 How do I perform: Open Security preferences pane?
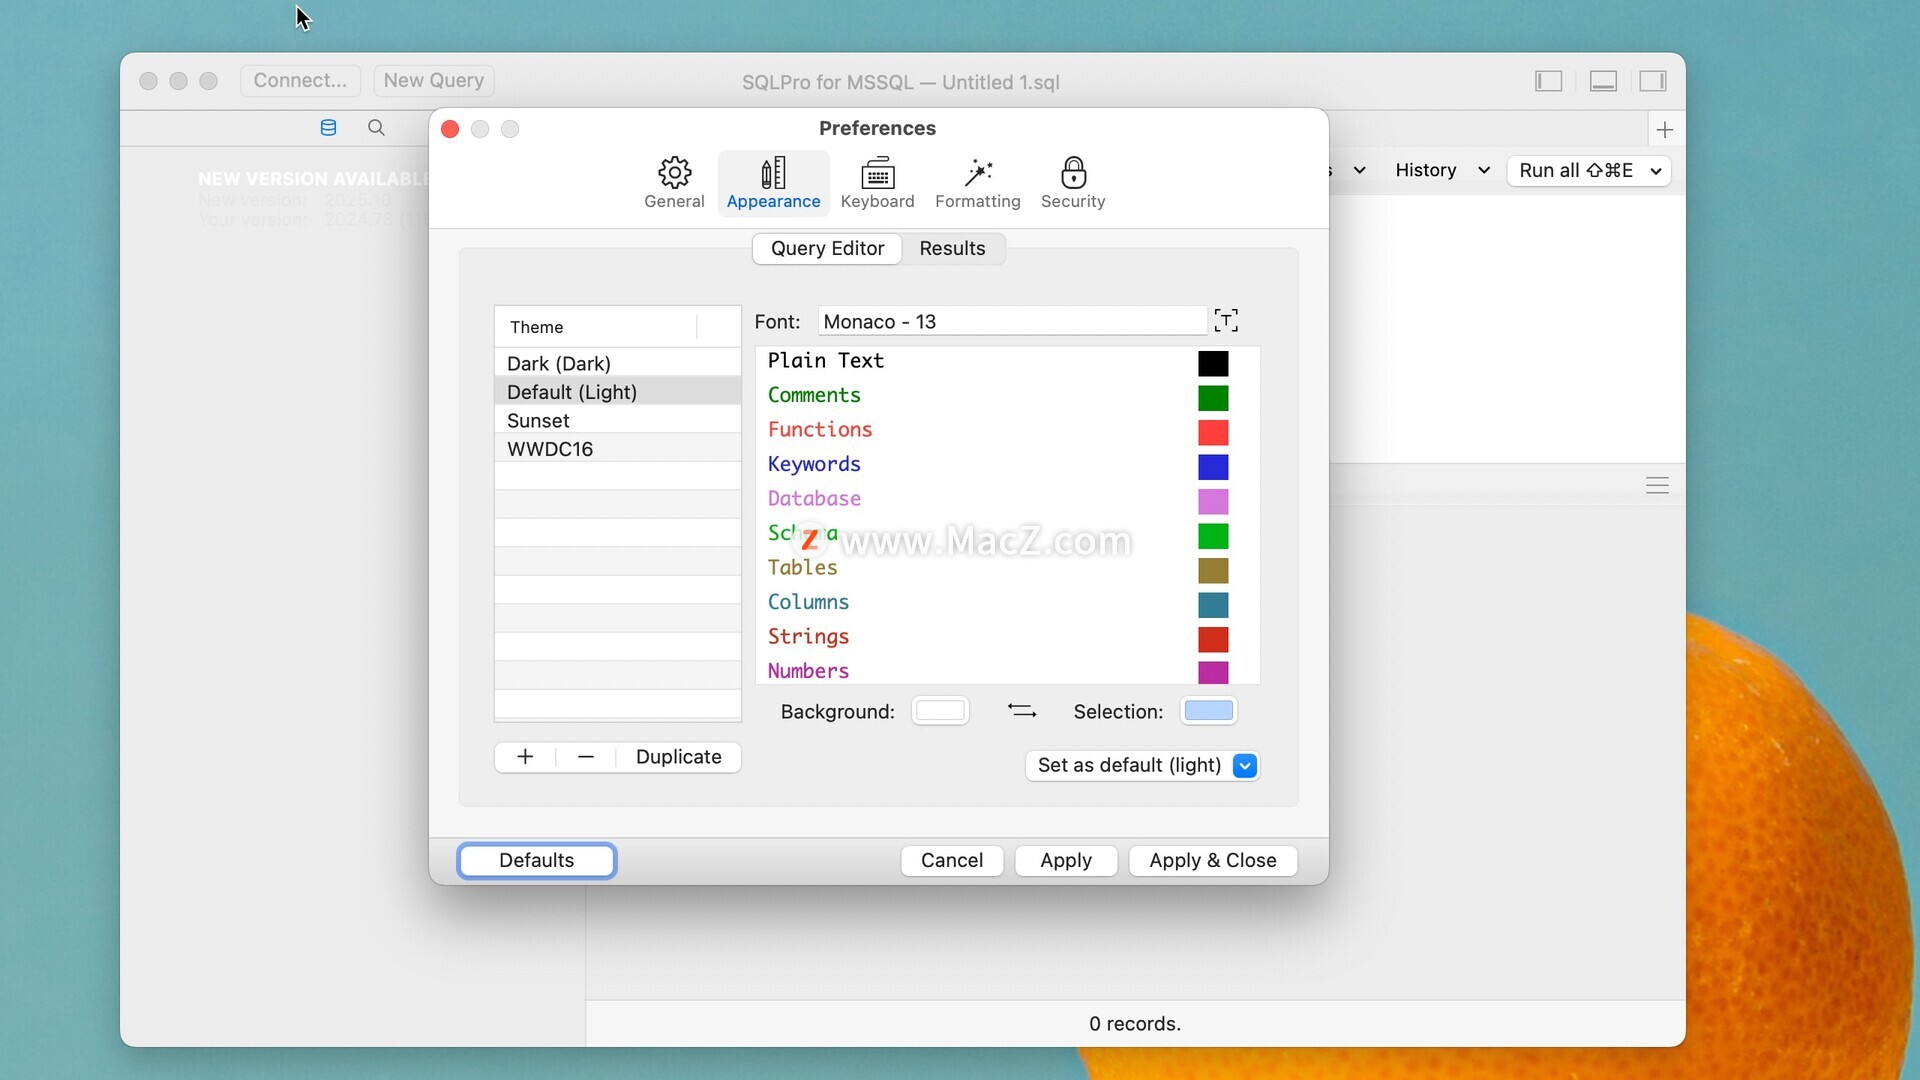(x=1073, y=183)
